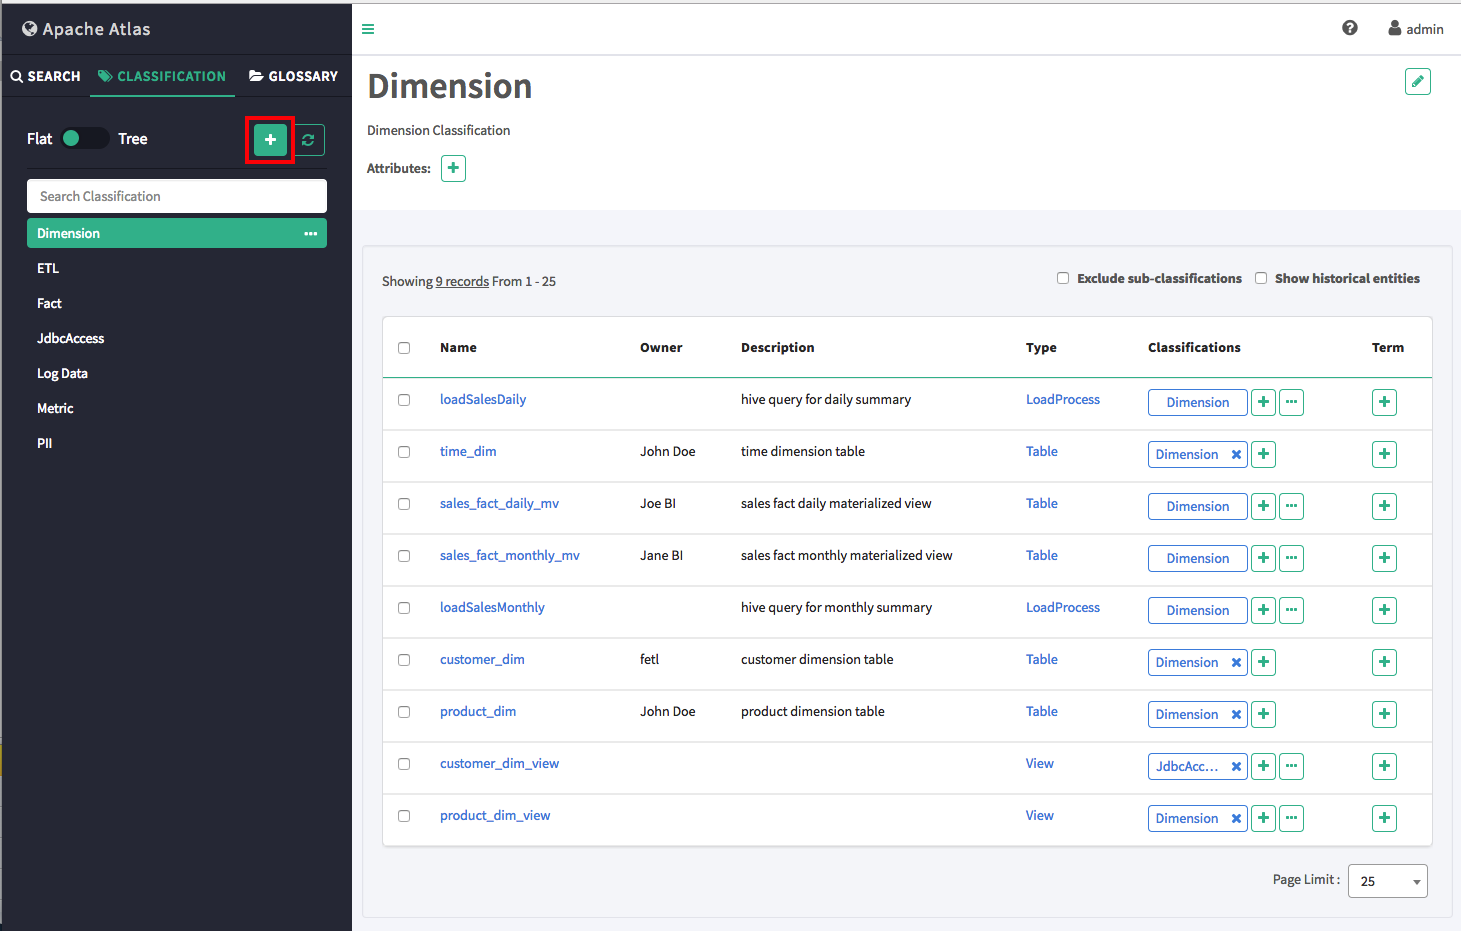Open the Page Limit dropdown

pyautogui.click(x=1388, y=881)
